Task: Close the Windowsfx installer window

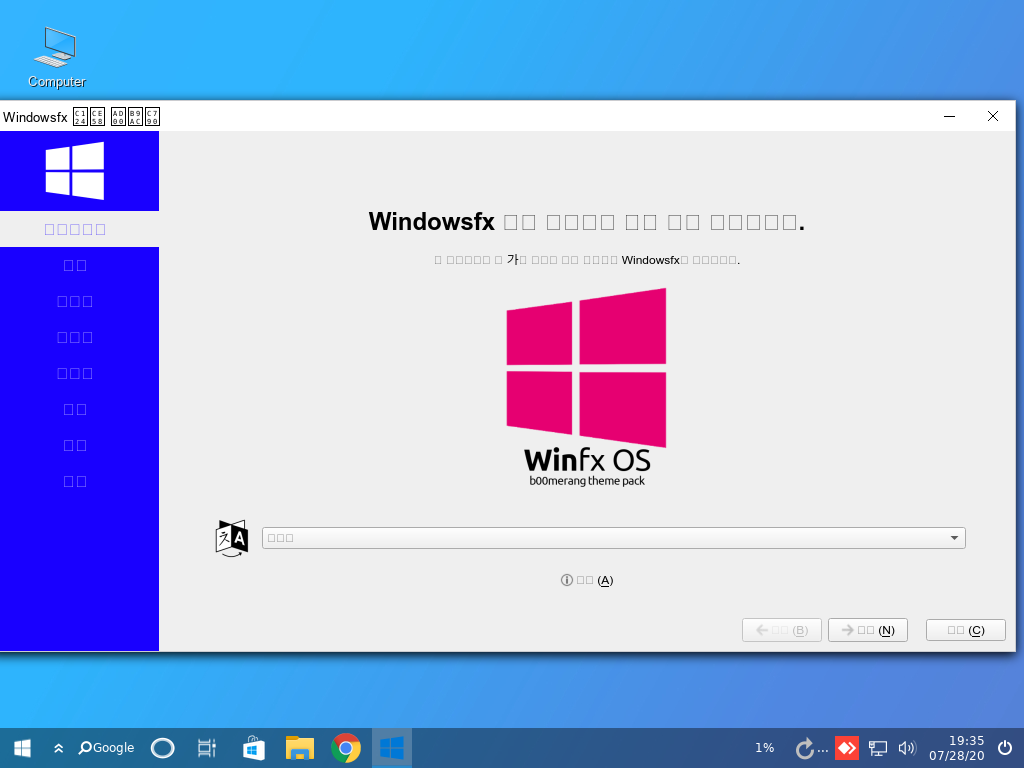Action: (x=993, y=116)
